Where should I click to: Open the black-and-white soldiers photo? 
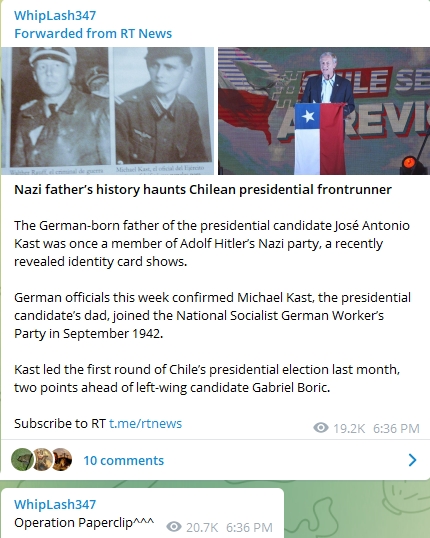tap(107, 111)
